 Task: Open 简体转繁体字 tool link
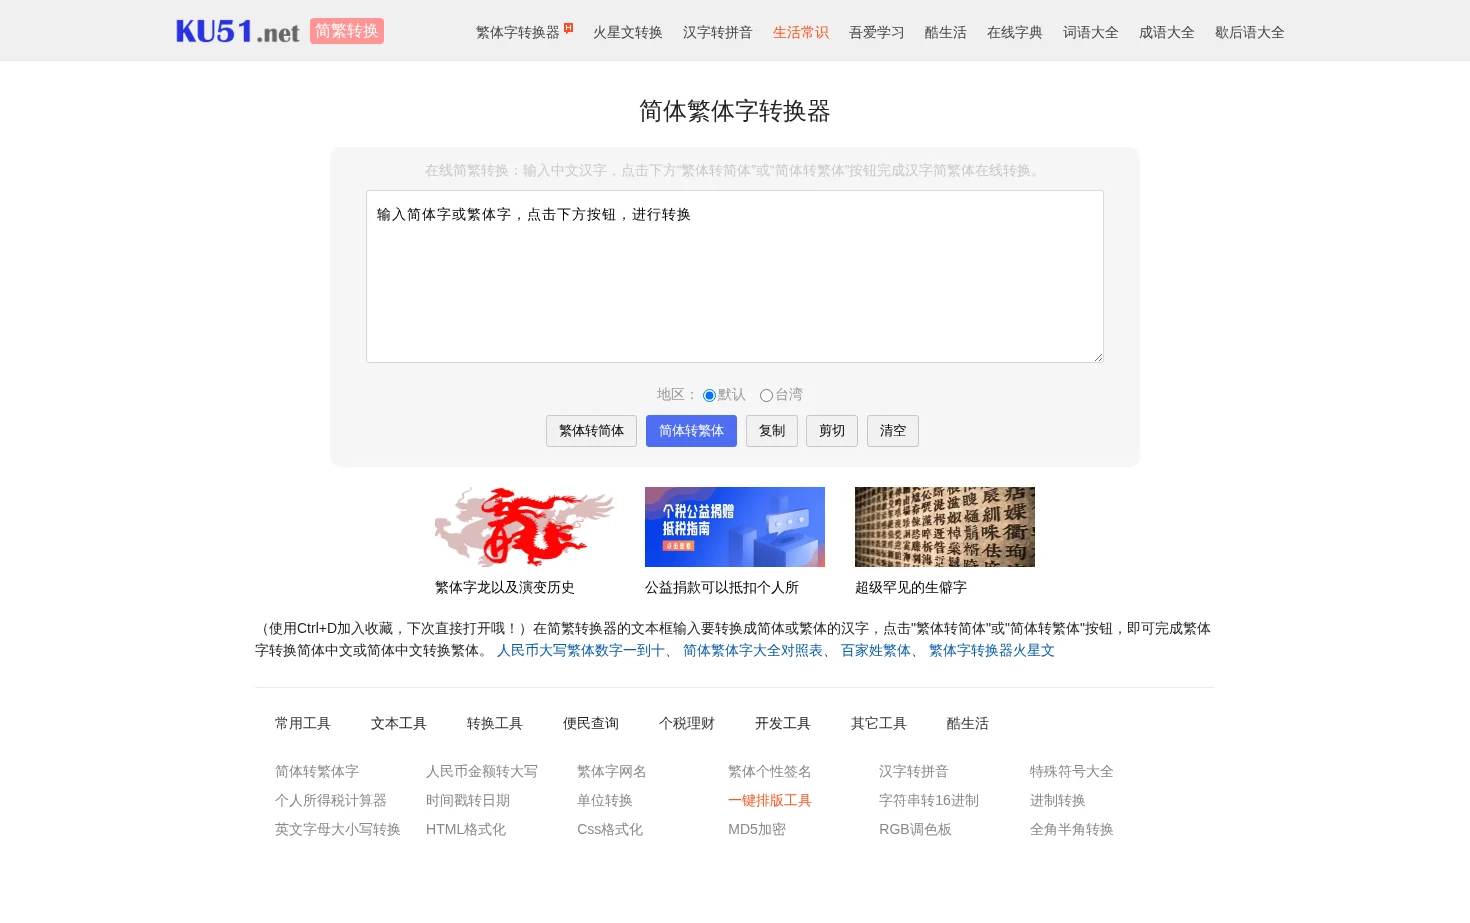pos(317,771)
